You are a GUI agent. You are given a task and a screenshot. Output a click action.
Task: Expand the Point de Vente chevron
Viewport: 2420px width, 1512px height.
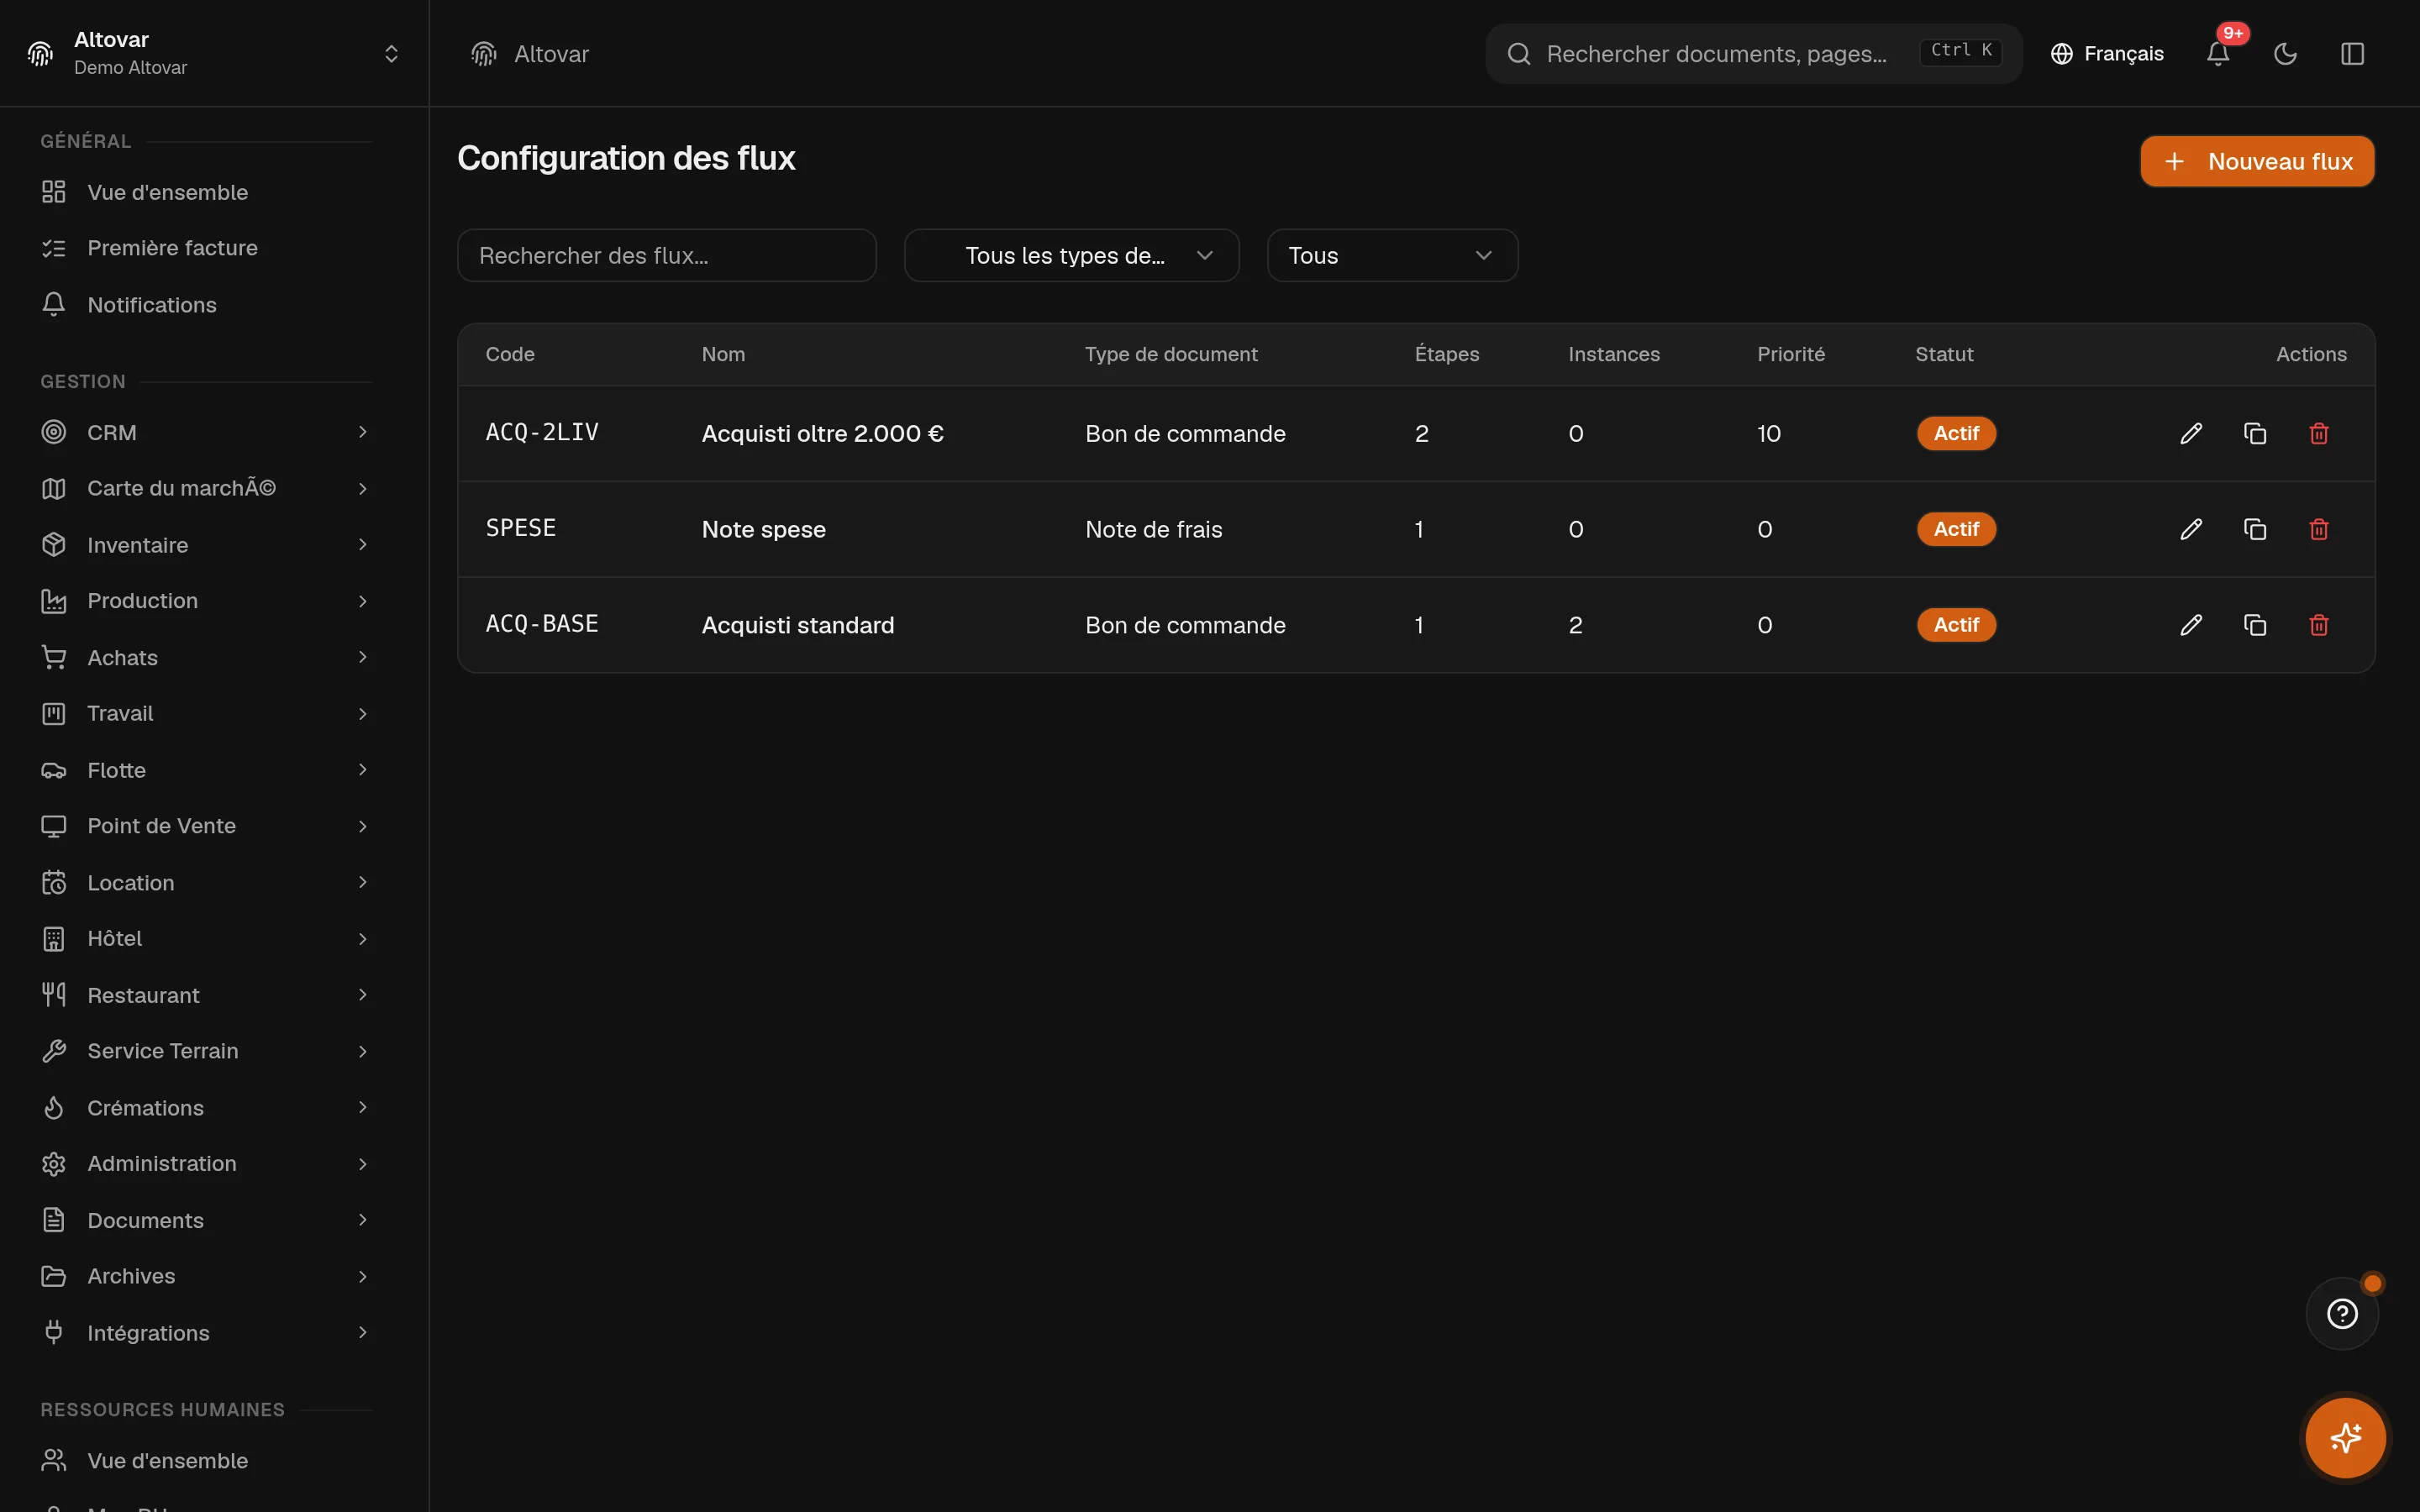pyautogui.click(x=363, y=826)
